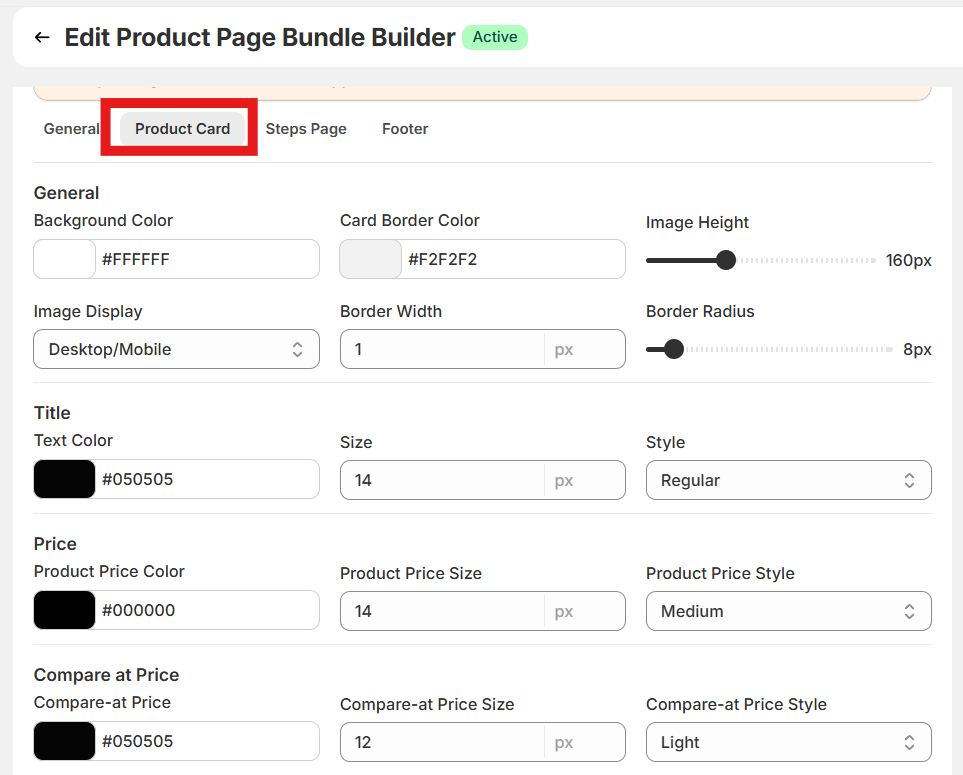Viewport: 963px width, 775px height.
Task: Open the Title Style dropdown
Action: tap(788, 480)
